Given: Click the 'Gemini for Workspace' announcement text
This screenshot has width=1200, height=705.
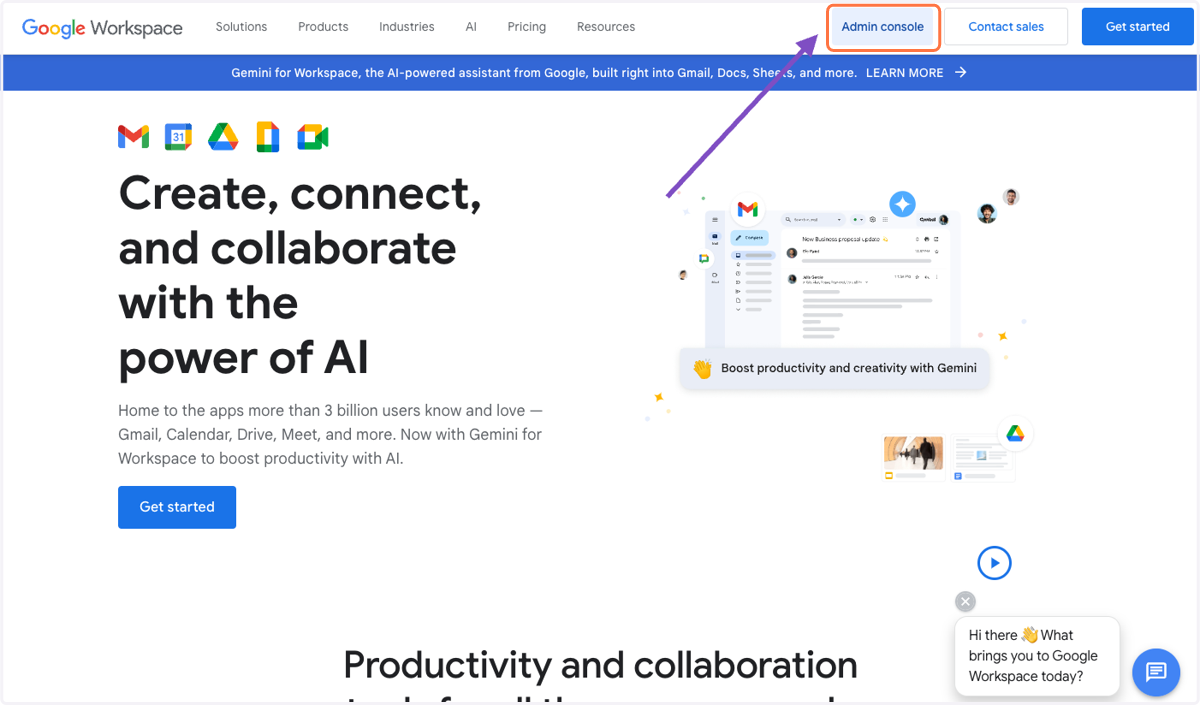Looking at the screenshot, I should (x=544, y=72).
